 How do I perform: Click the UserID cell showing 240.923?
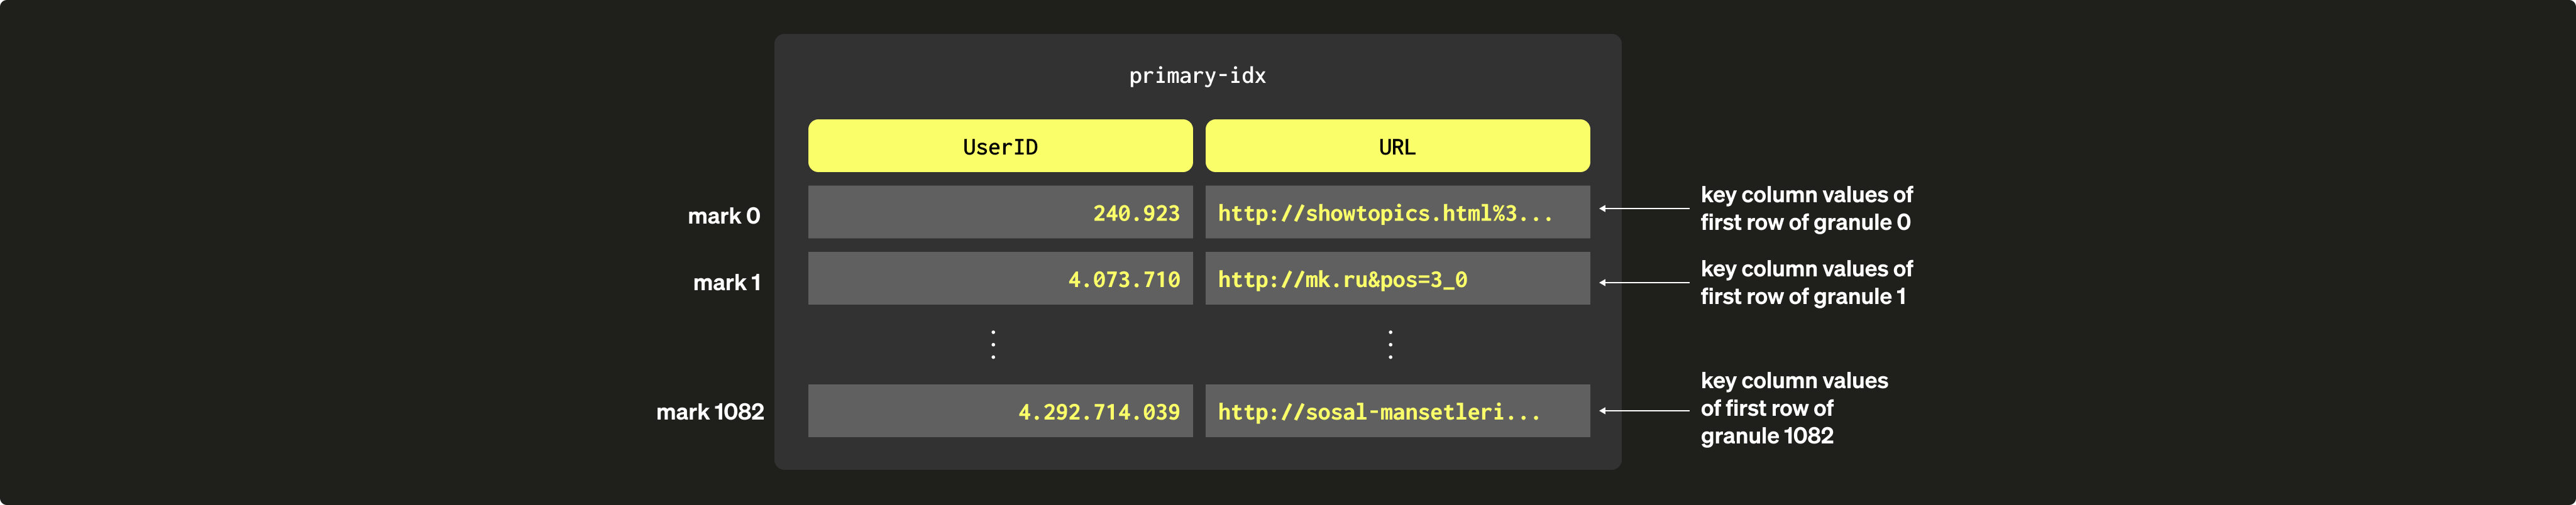(x=999, y=212)
